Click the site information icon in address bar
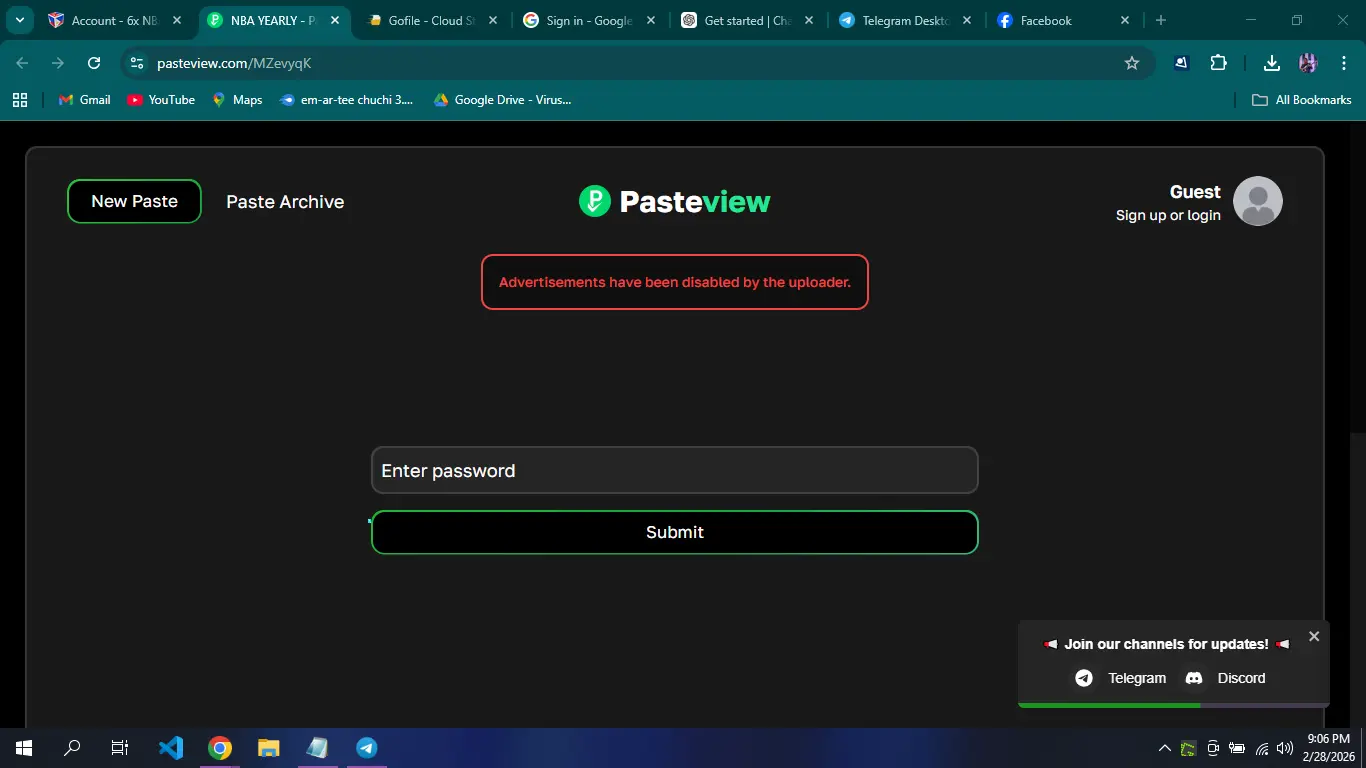 coord(137,63)
